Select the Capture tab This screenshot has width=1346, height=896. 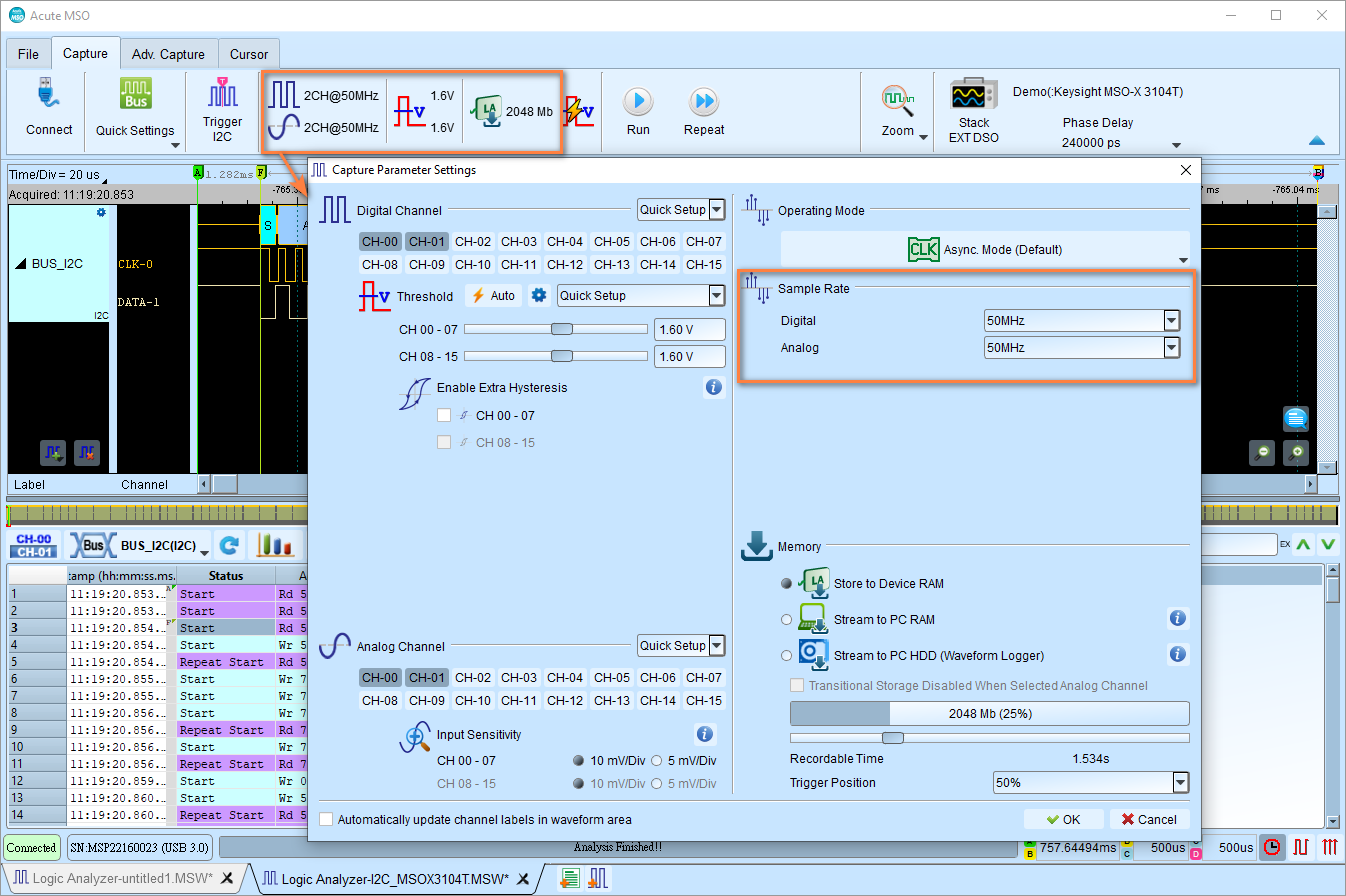pos(85,53)
